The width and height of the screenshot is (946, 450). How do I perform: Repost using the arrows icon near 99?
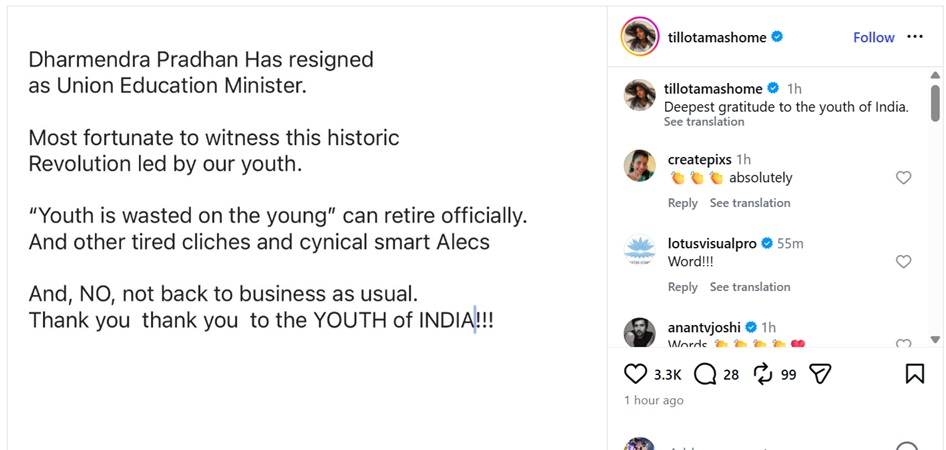click(763, 375)
